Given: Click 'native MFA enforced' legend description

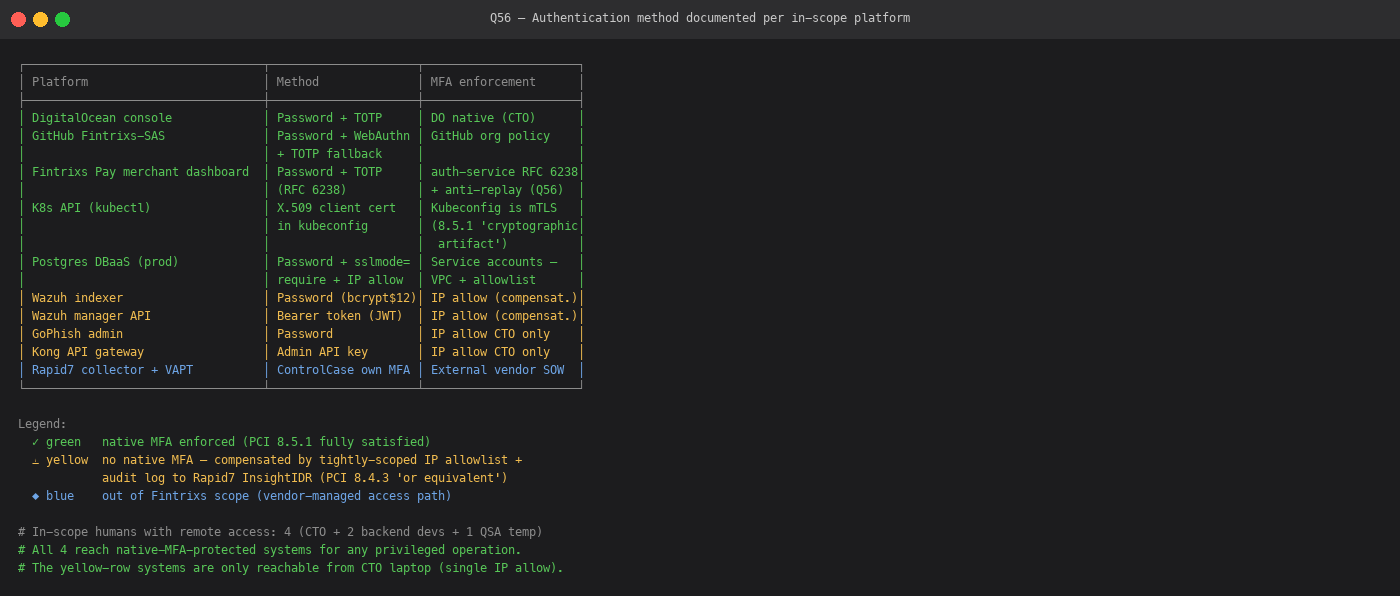Looking at the screenshot, I should pos(266,442).
